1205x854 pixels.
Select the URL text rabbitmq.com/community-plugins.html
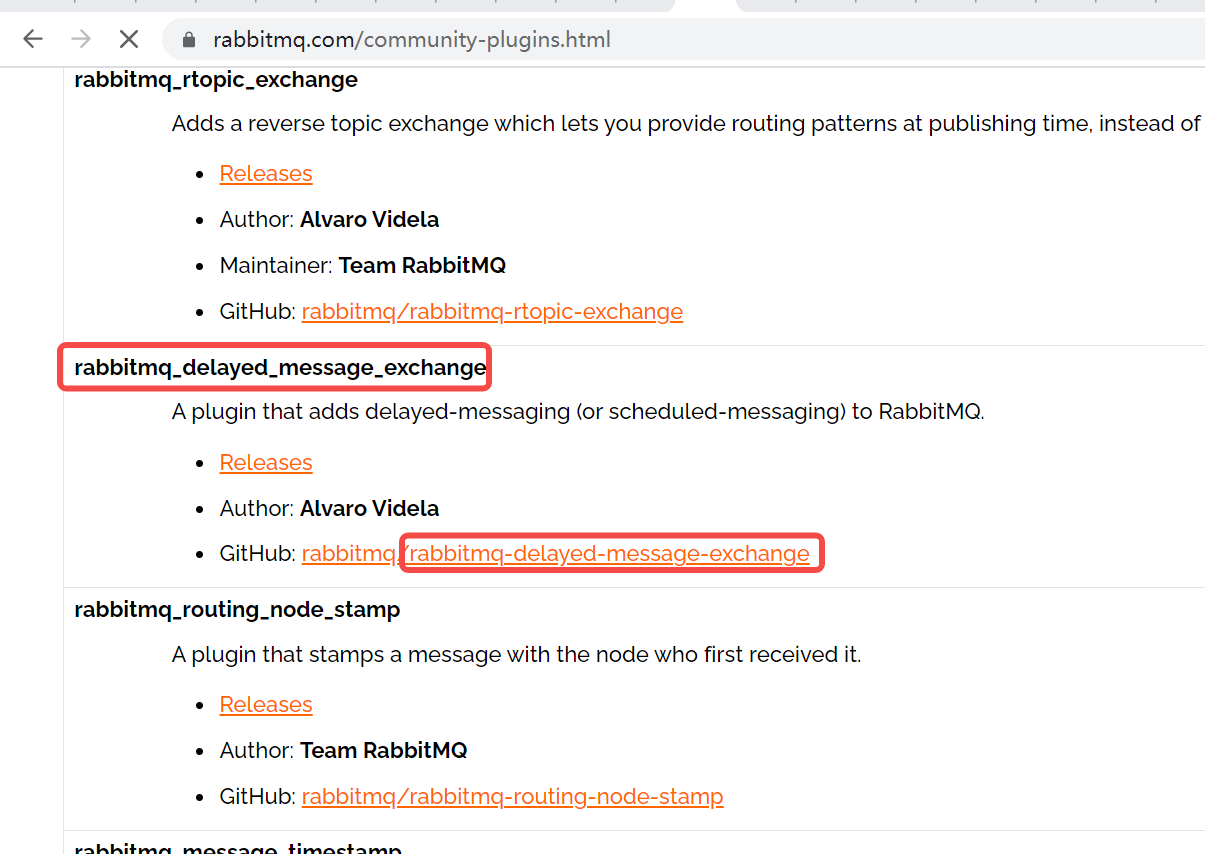411,39
